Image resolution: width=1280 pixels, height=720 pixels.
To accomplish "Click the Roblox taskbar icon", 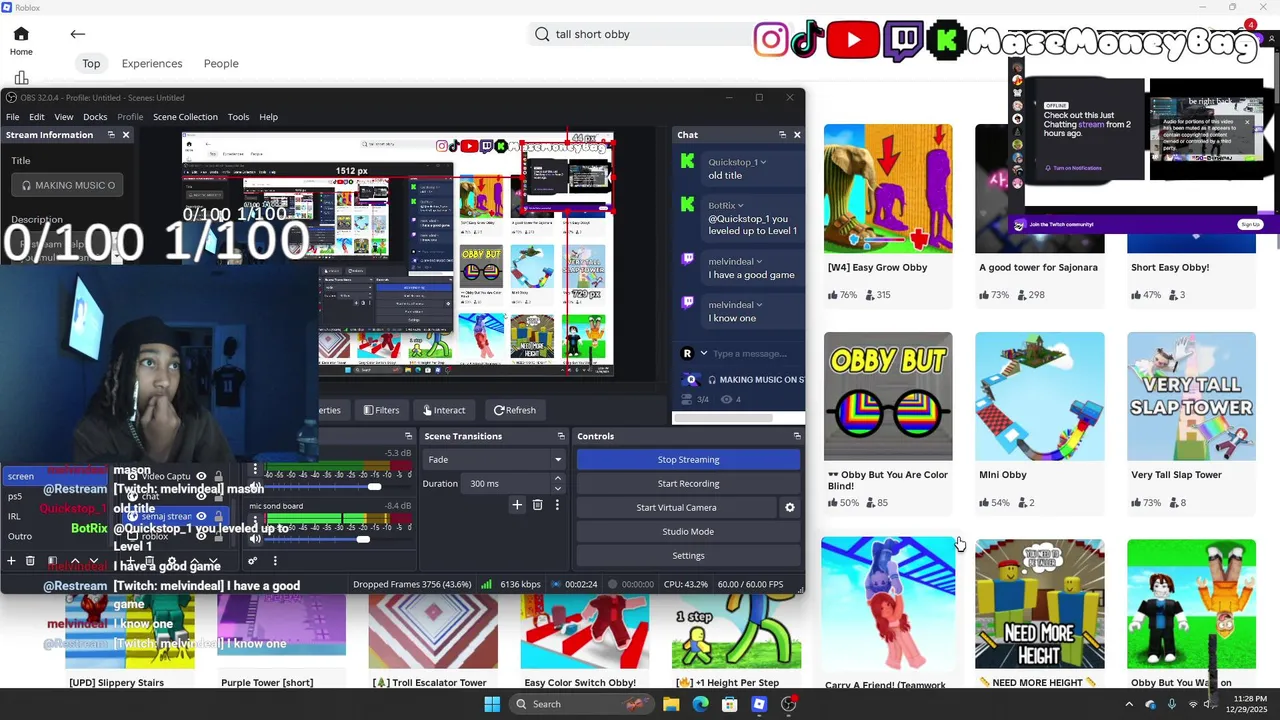I will (759, 704).
